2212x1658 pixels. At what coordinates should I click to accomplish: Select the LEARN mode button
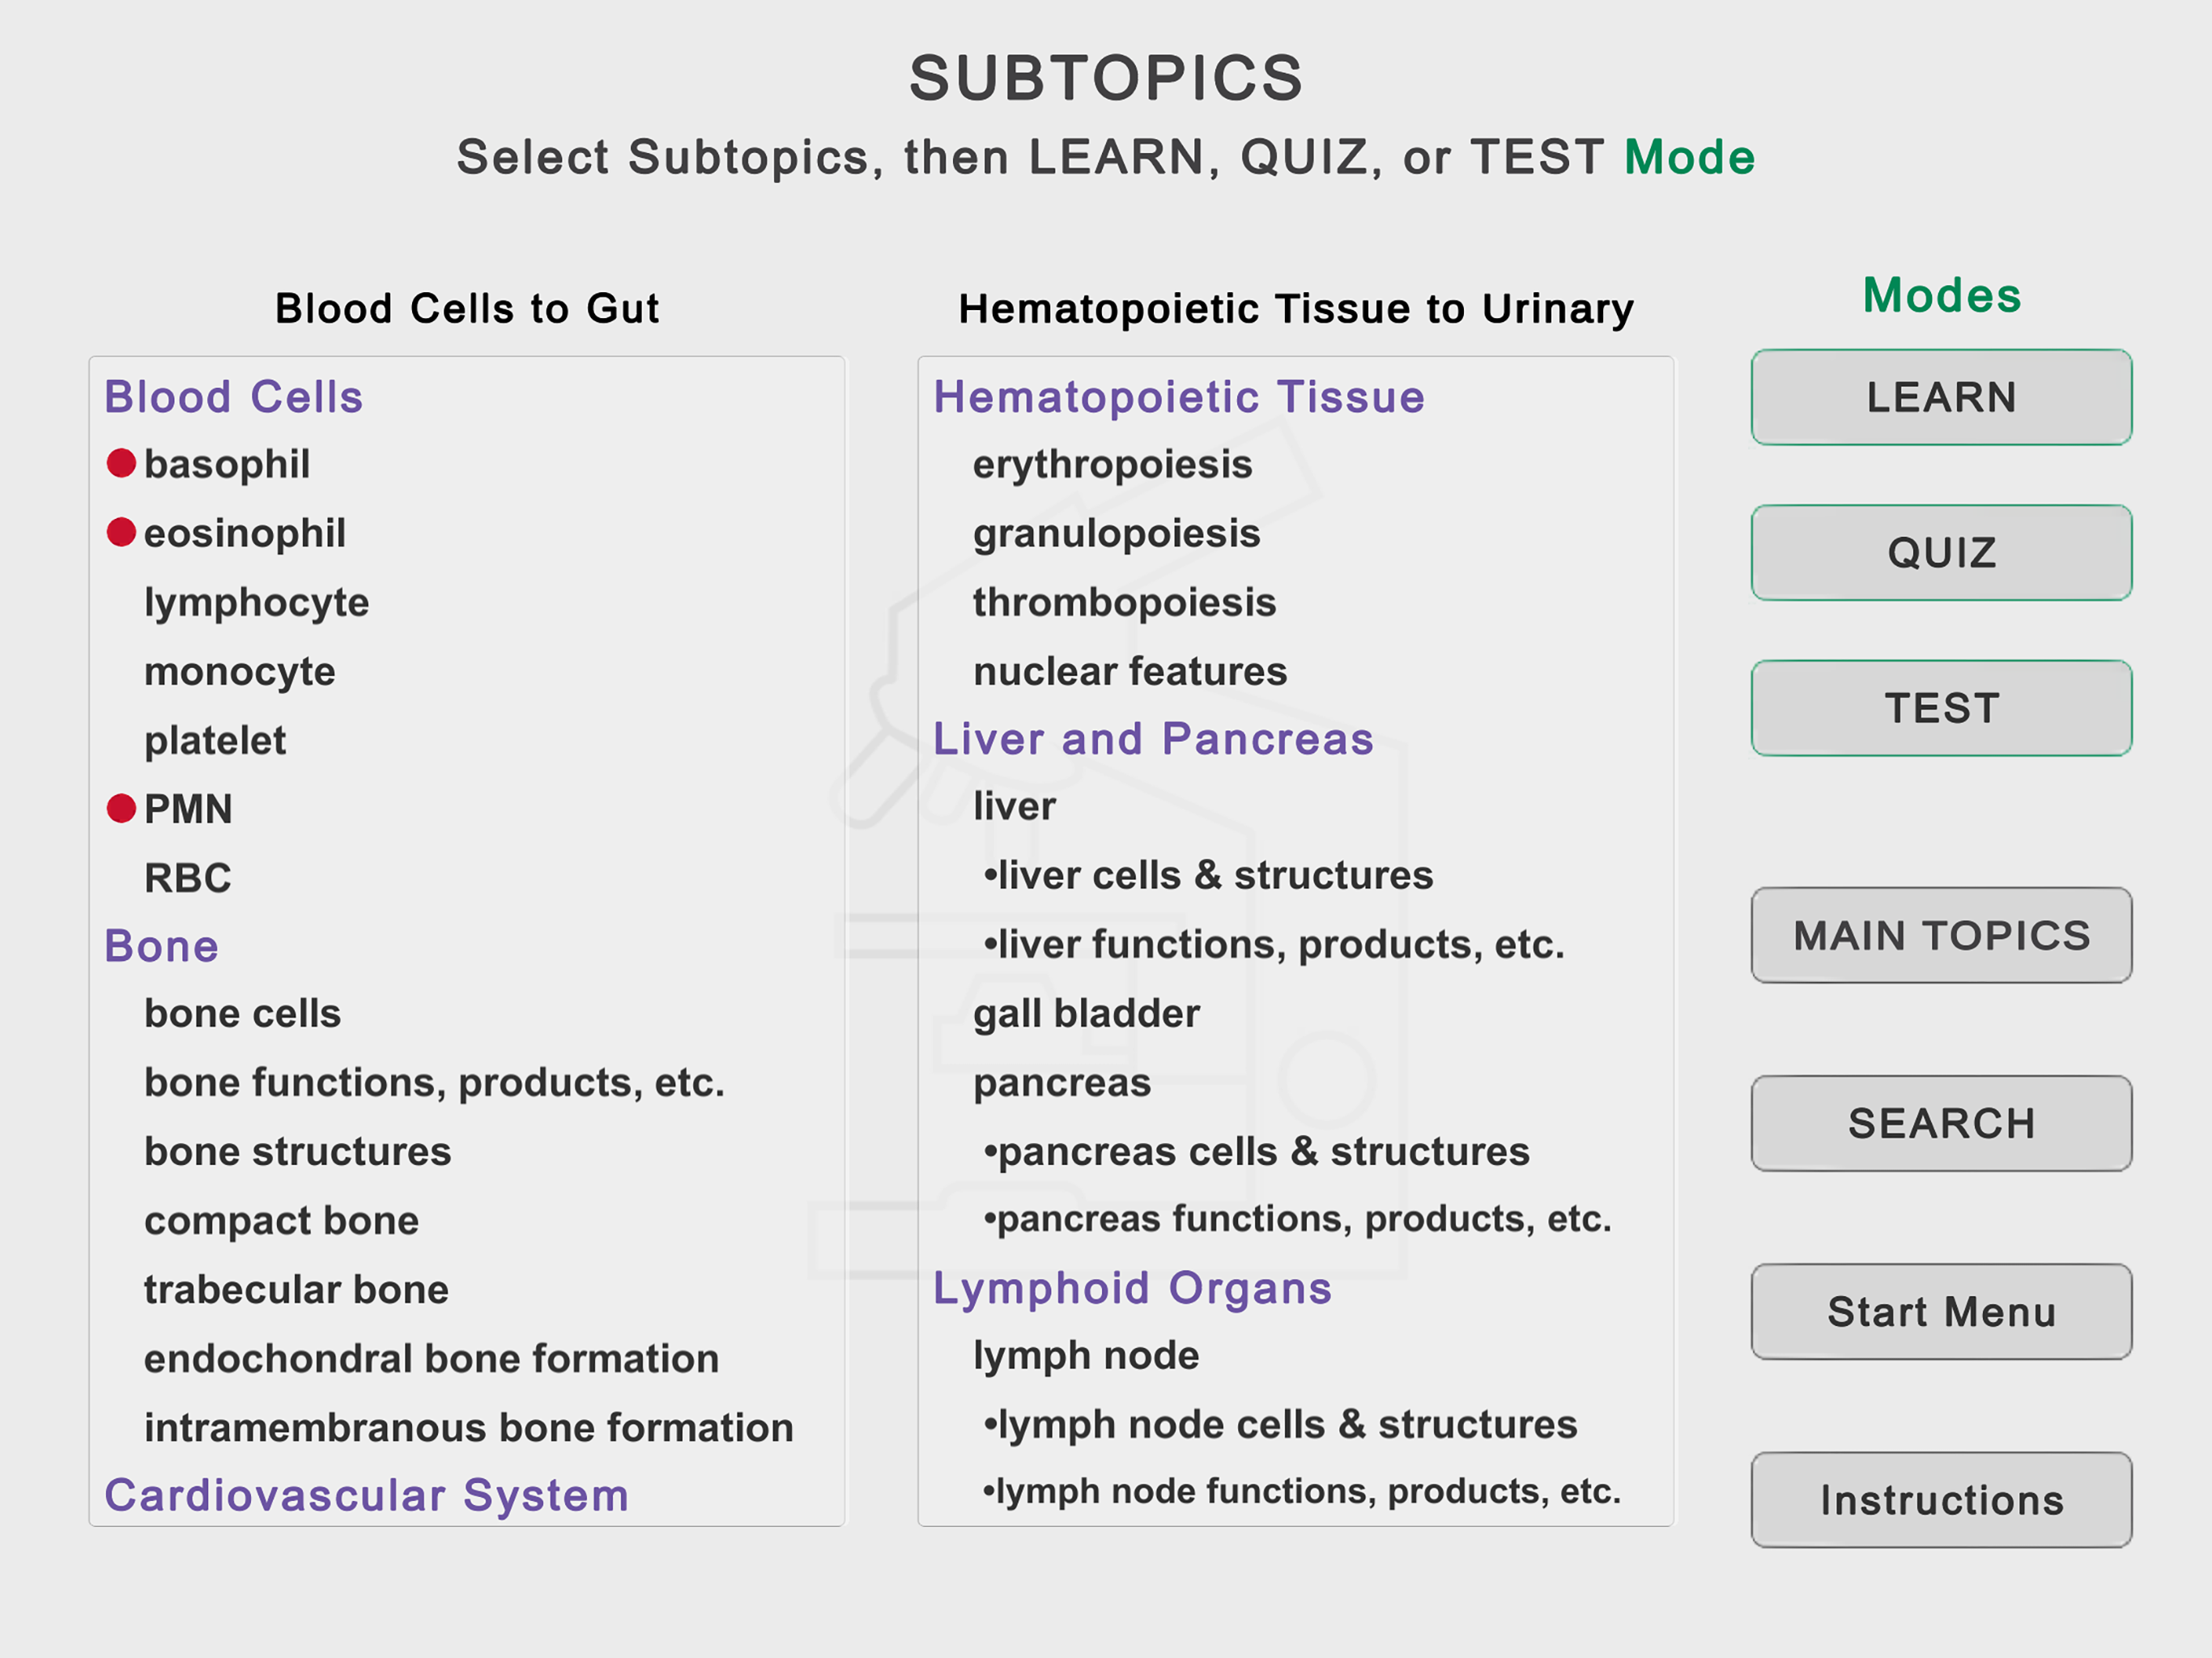tap(1940, 396)
